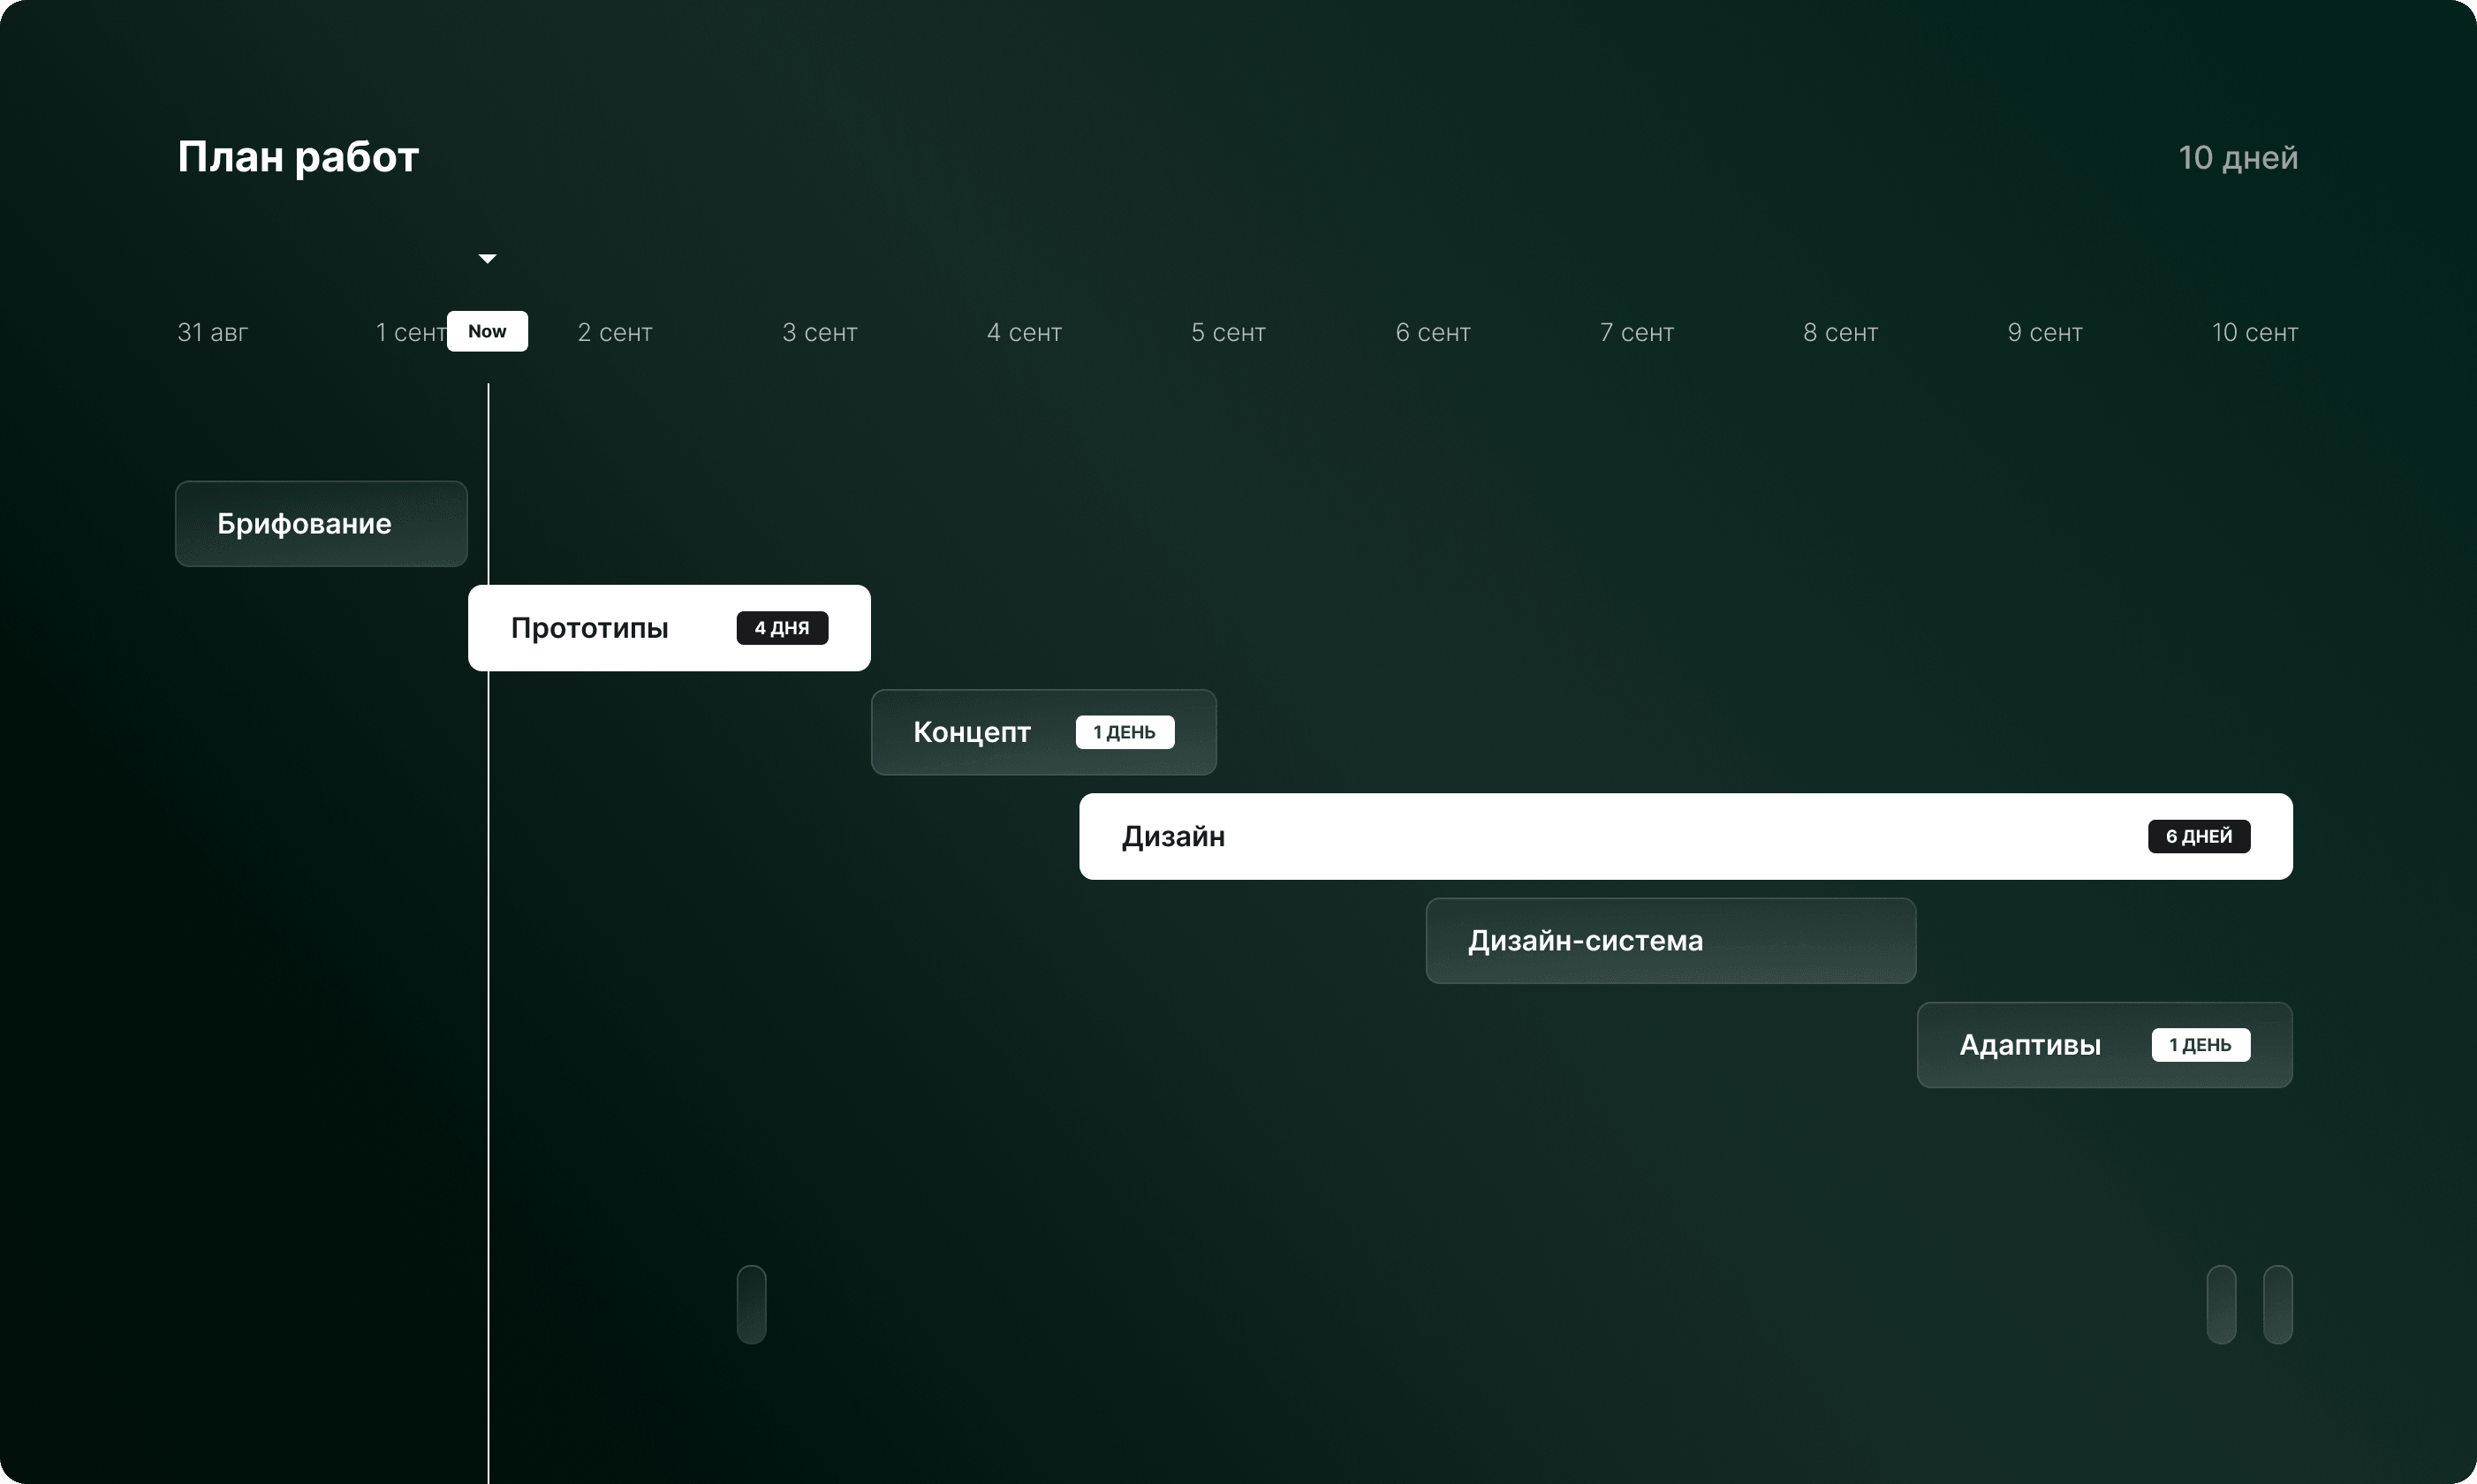Viewport: 2477px width, 1484px height.
Task: Click the 4 дня duration badge on Прототипы
Action: 782,628
